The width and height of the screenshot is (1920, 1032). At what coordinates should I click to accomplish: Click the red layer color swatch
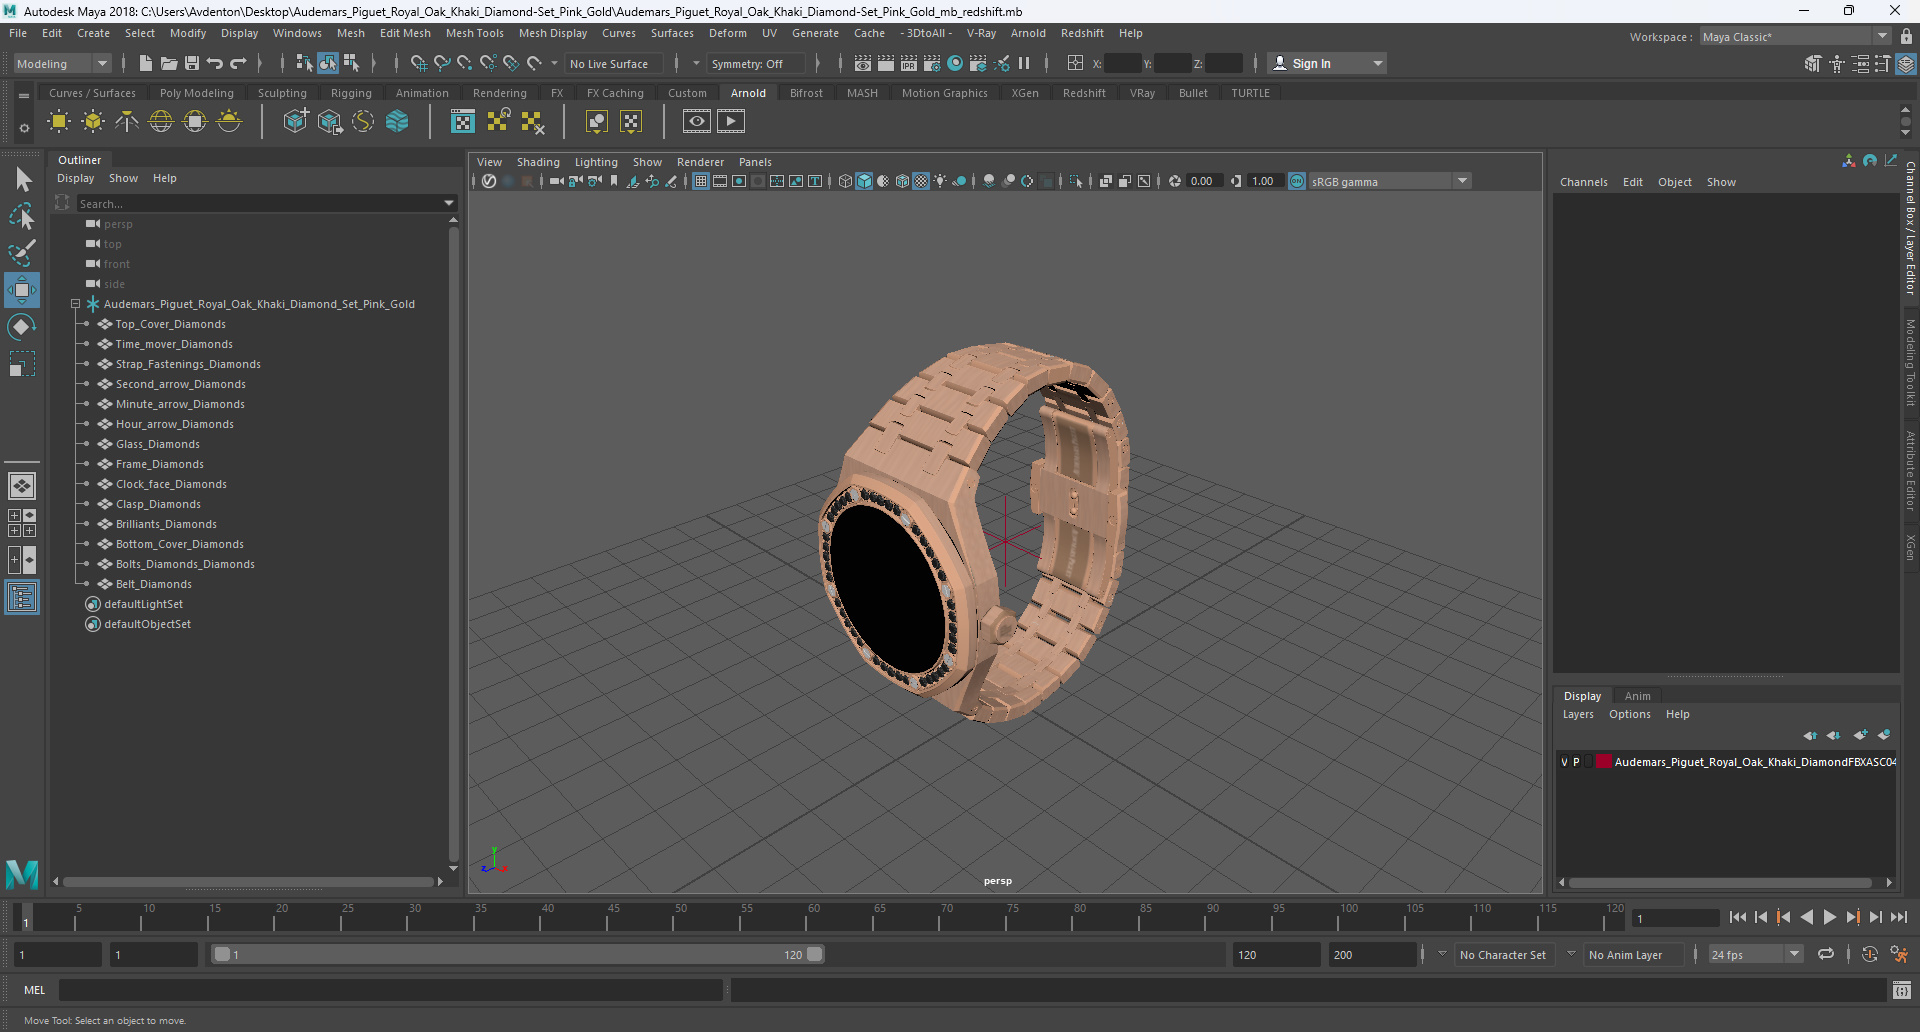click(x=1604, y=762)
